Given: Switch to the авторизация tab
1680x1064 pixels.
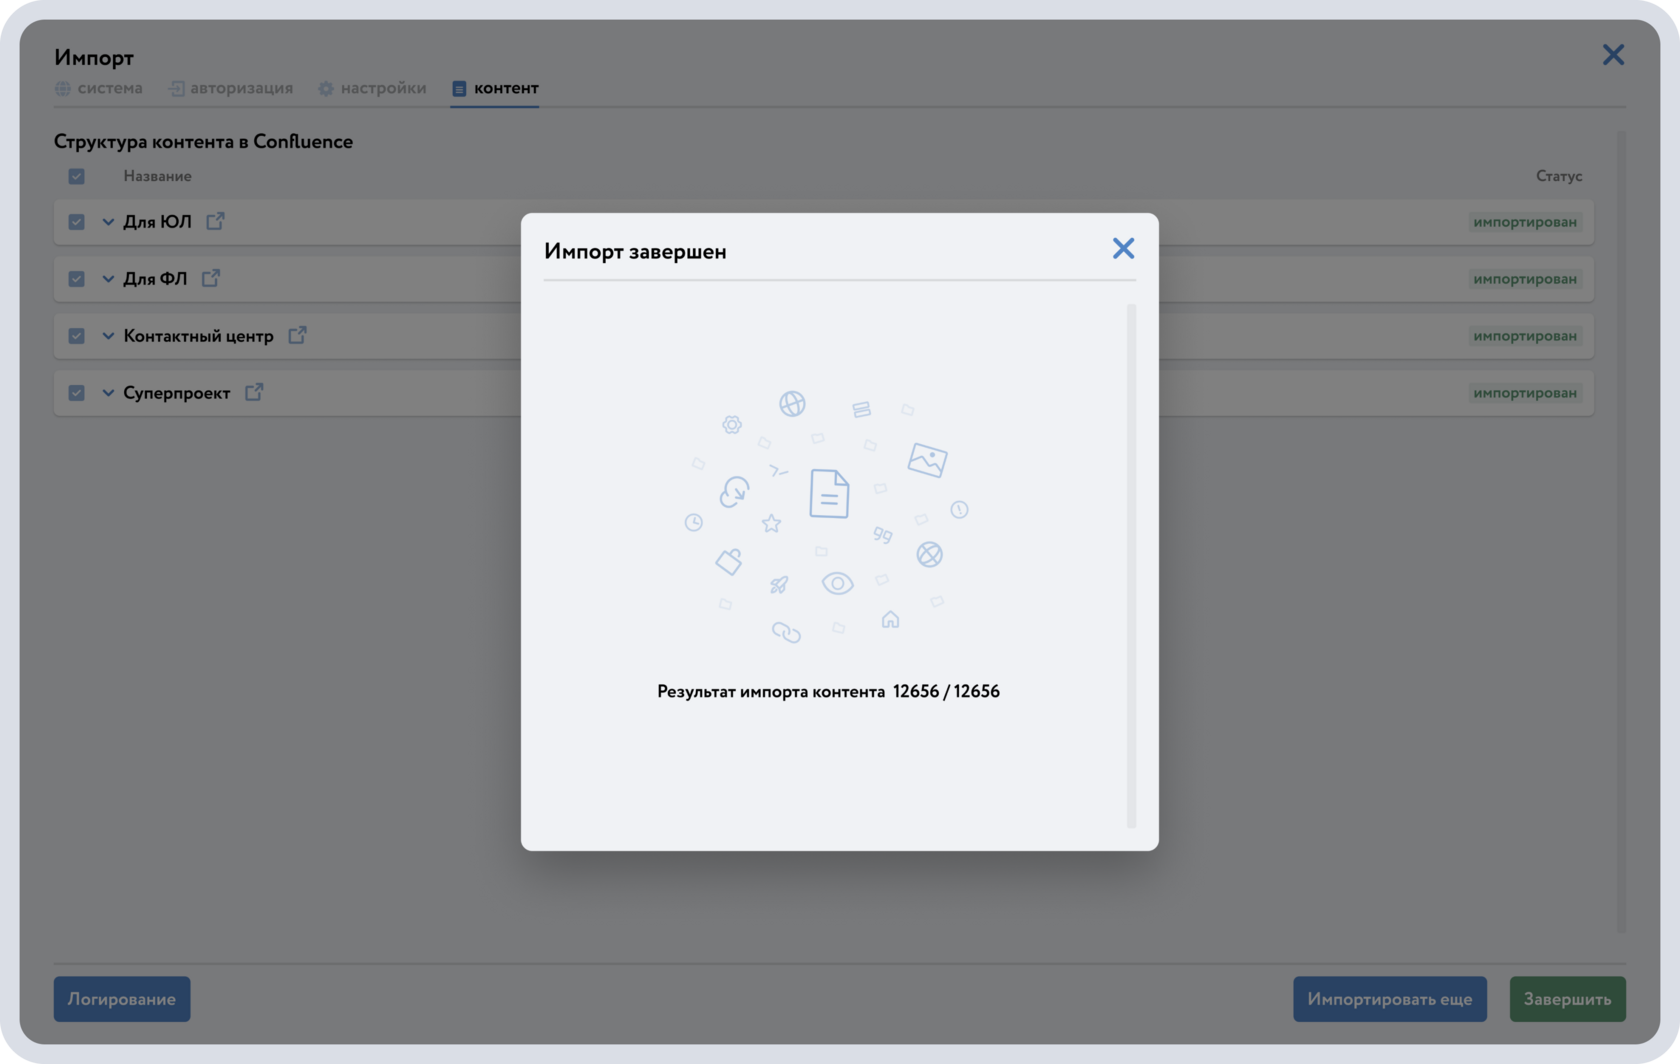Looking at the screenshot, I should coord(231,88).
